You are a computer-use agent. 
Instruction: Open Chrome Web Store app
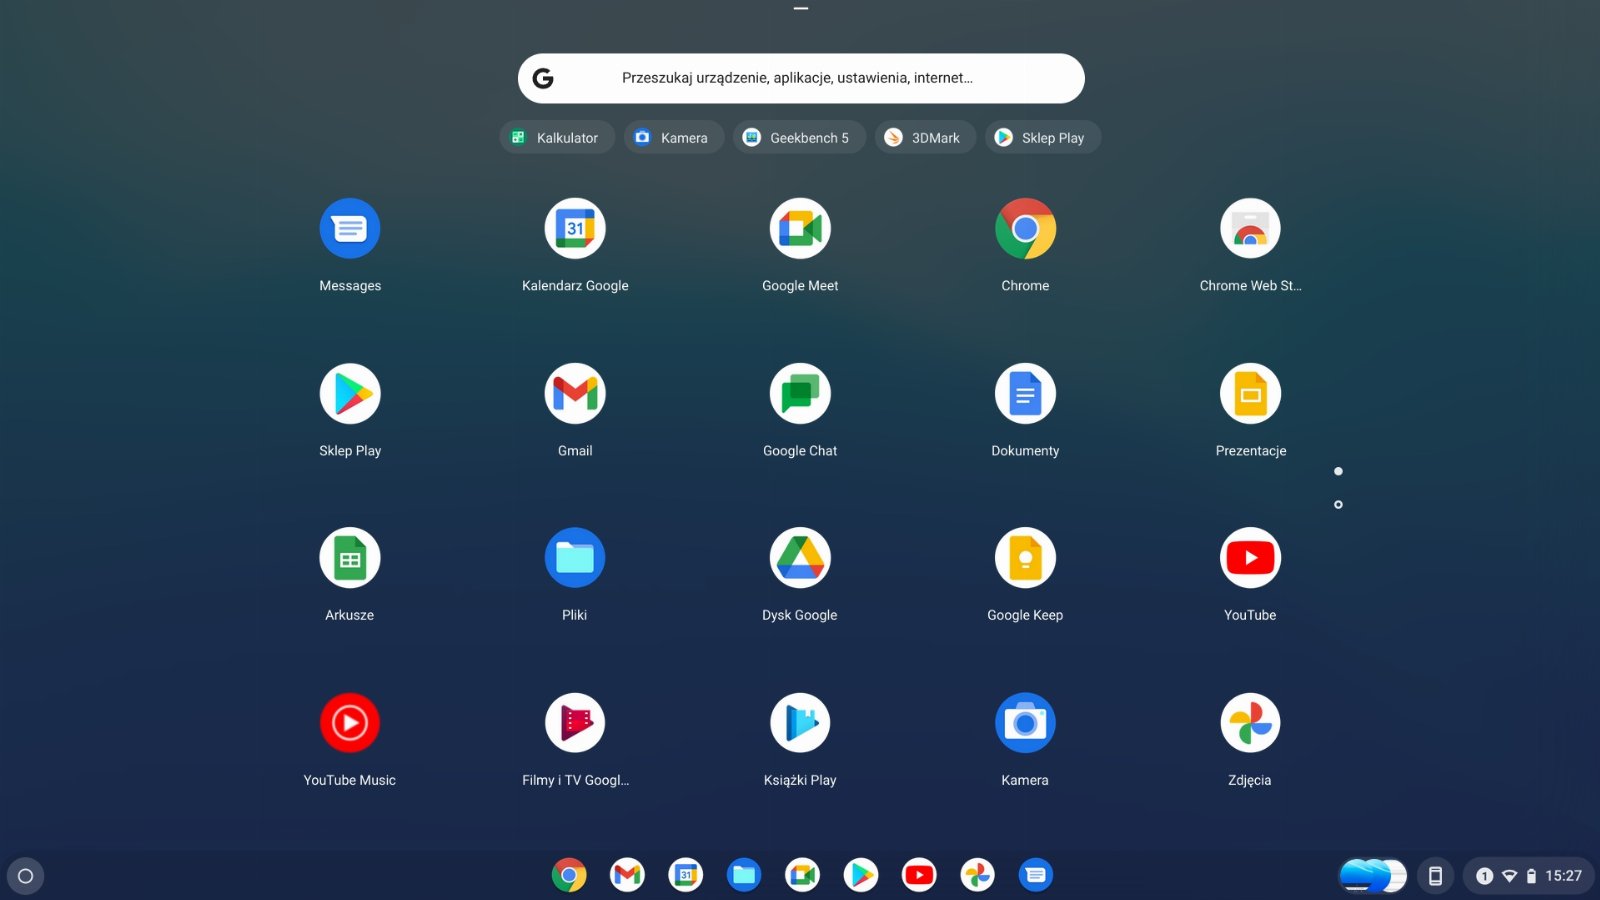[1250, 229]
